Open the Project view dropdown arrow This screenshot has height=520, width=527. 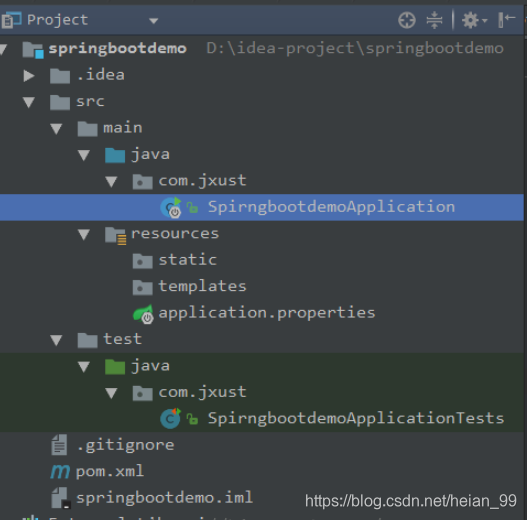tap(154, 21)
